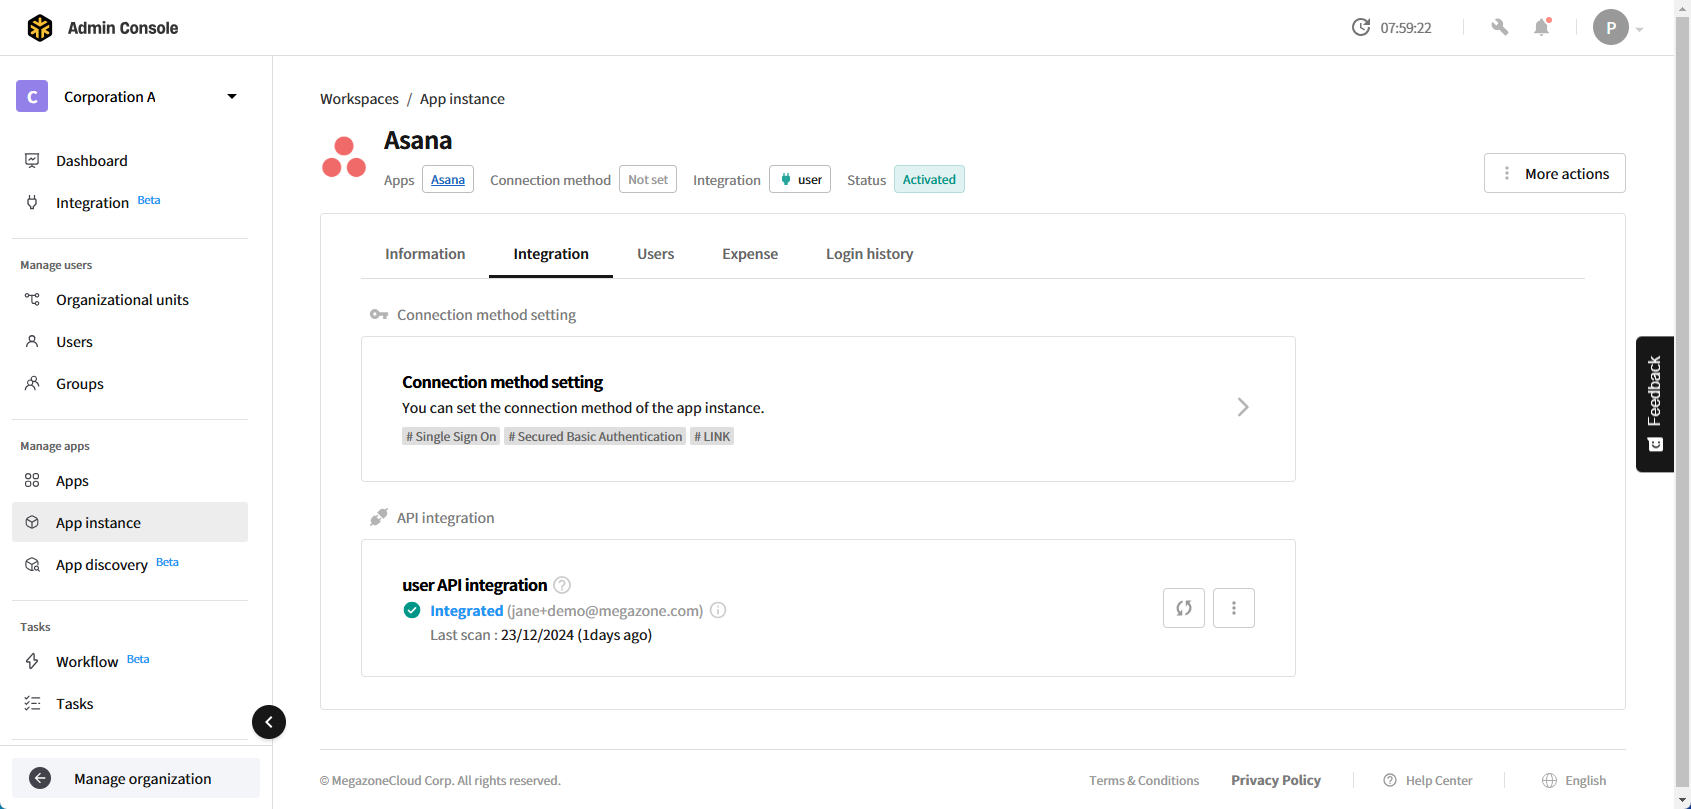1691x809 pixels.
Task: Open Workflow Beta in sidebar
Action: coord(130,662)
